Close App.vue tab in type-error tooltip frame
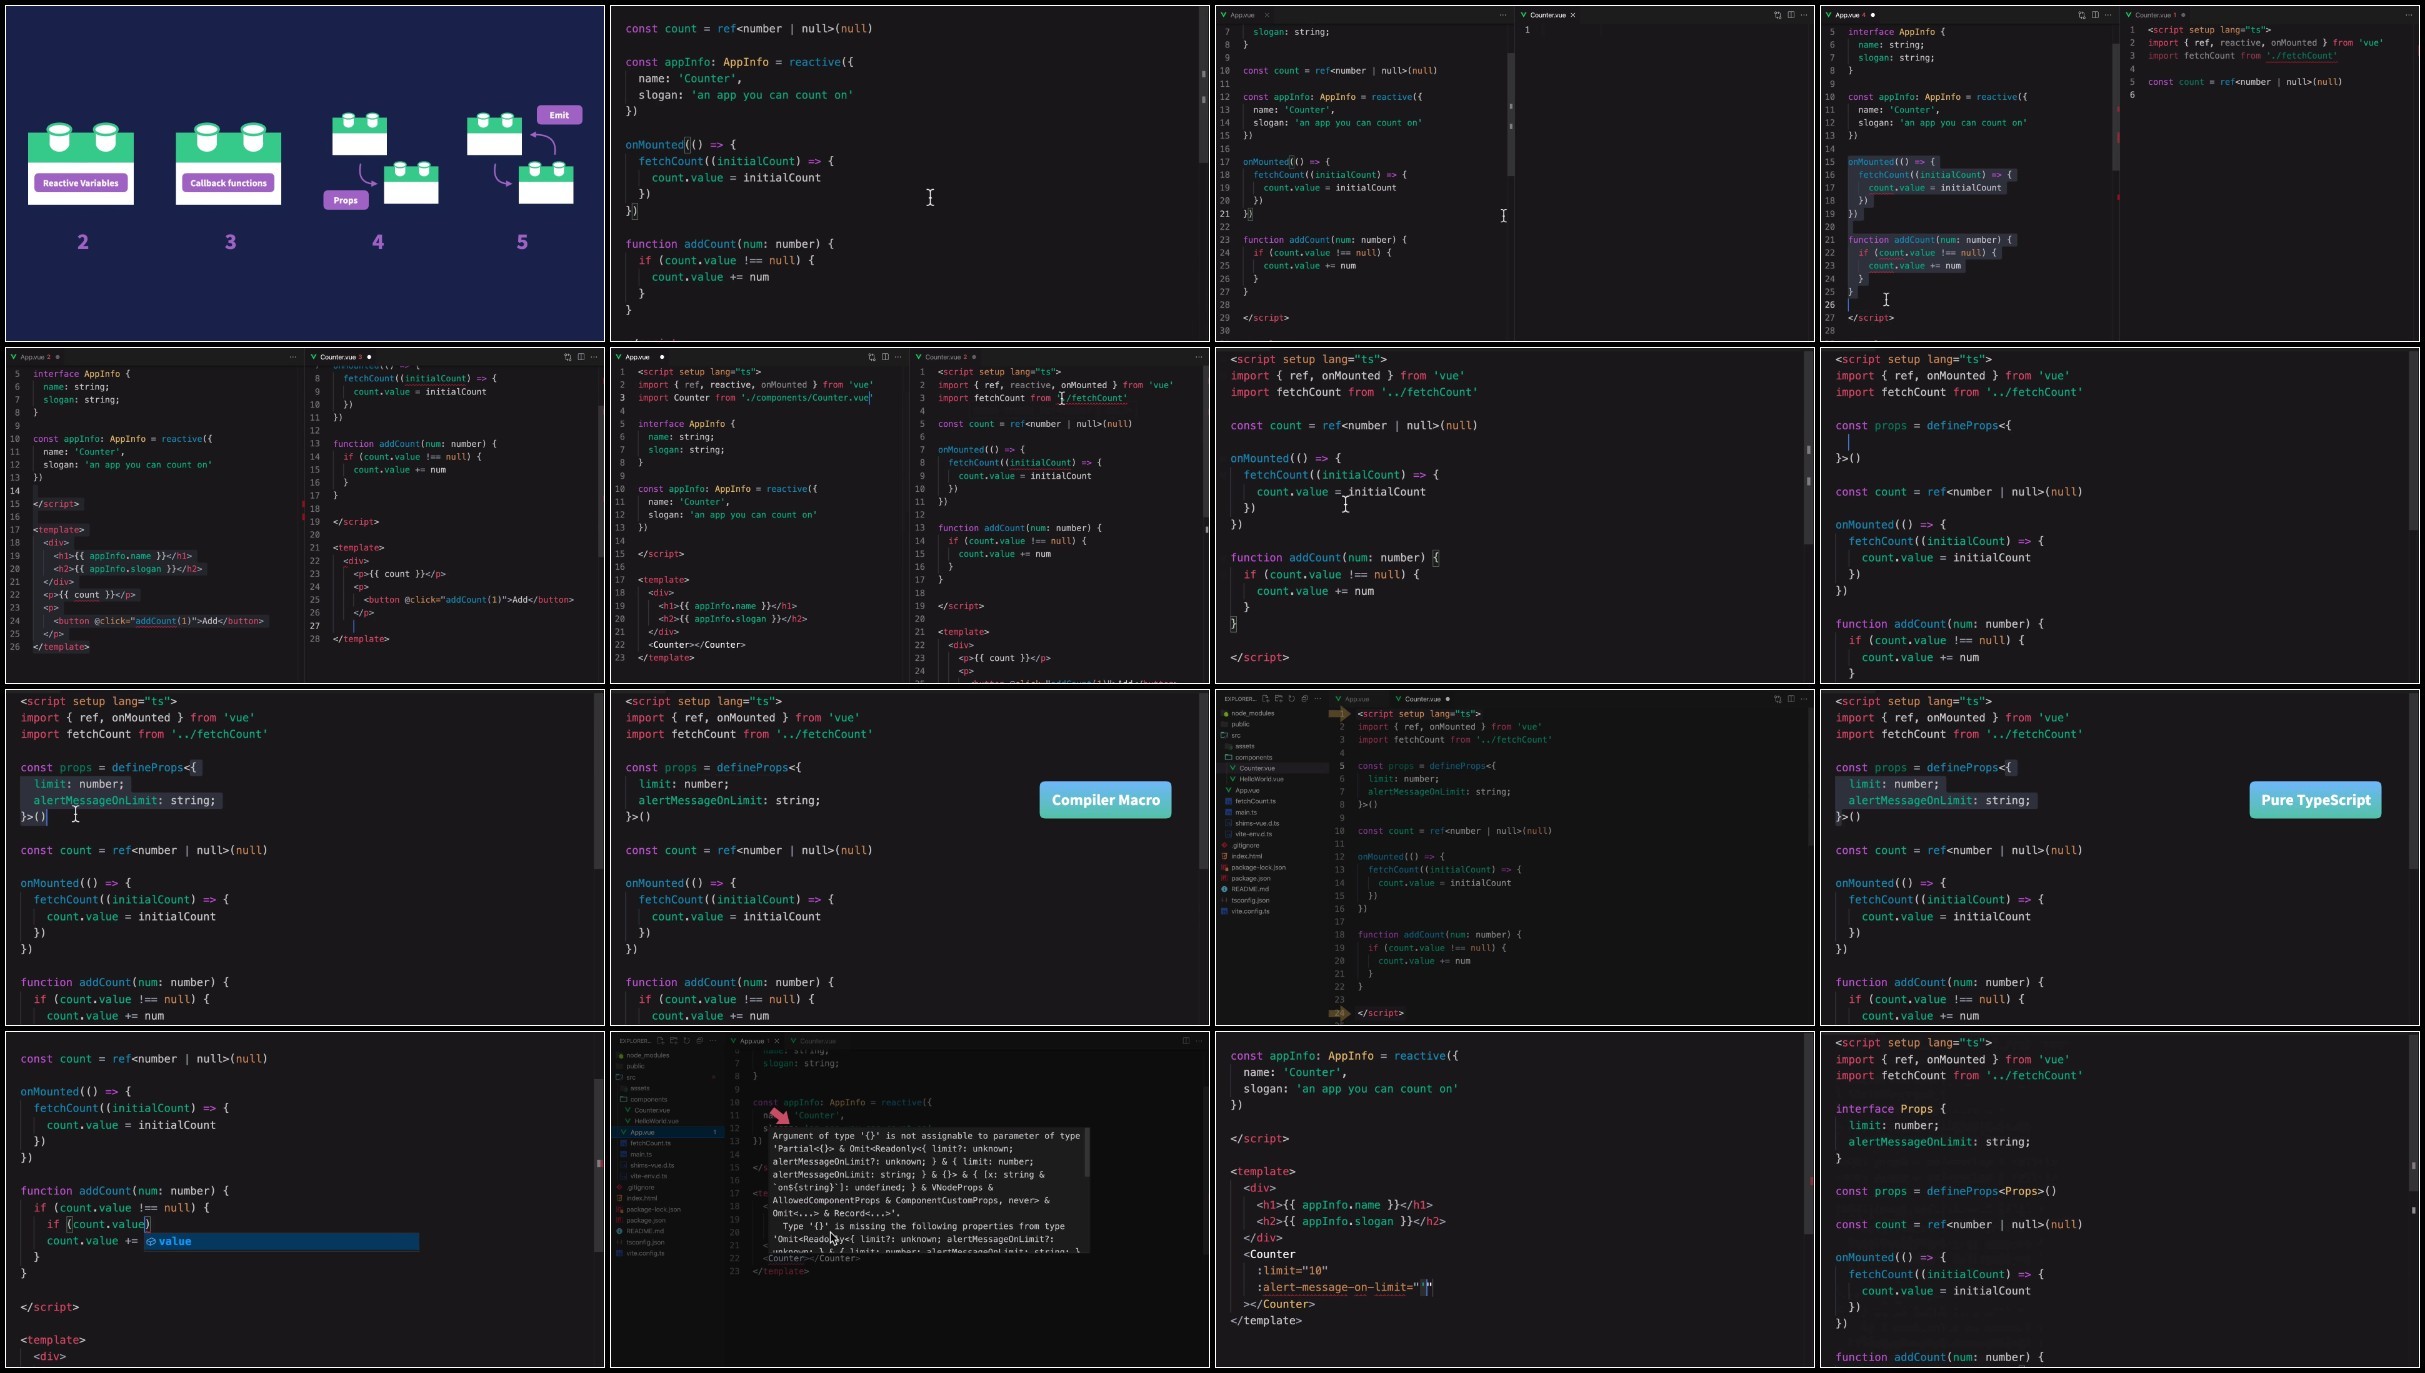This screenshot has width=2425, height=1373. [x=777, y=1041]
